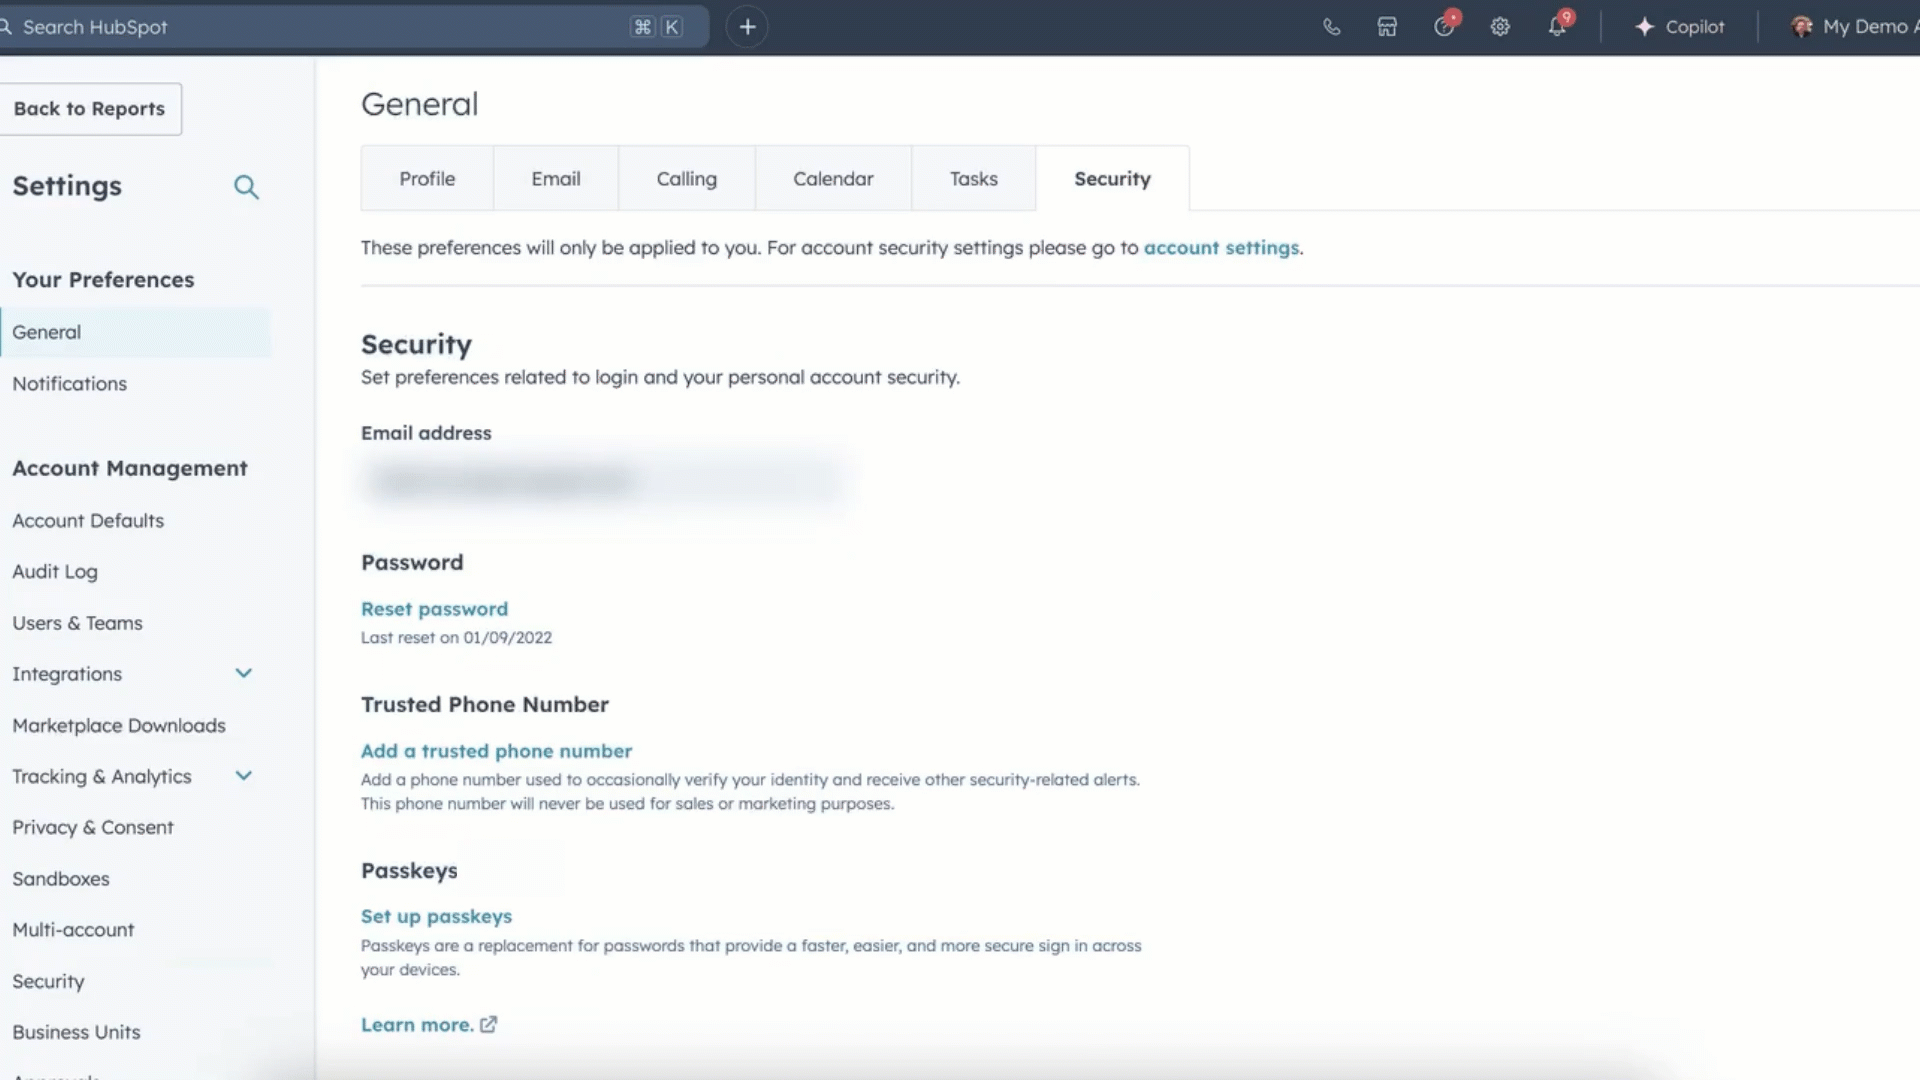Open the calling icon in the top bar

point(1331,27)
